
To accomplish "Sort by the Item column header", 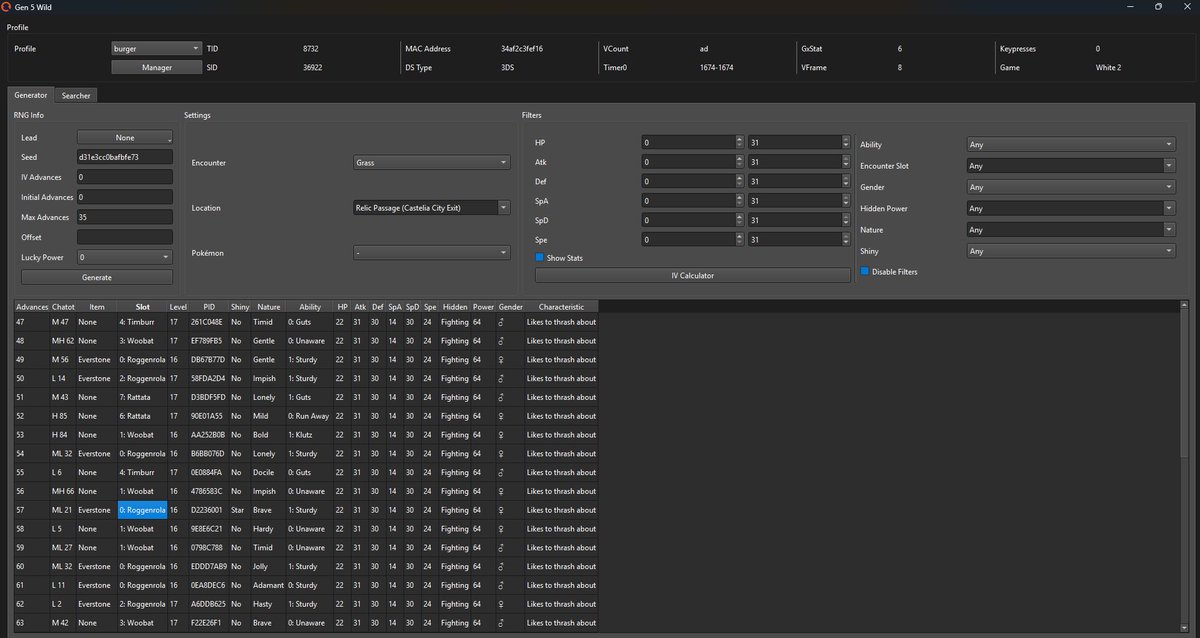I will (97, 306).
